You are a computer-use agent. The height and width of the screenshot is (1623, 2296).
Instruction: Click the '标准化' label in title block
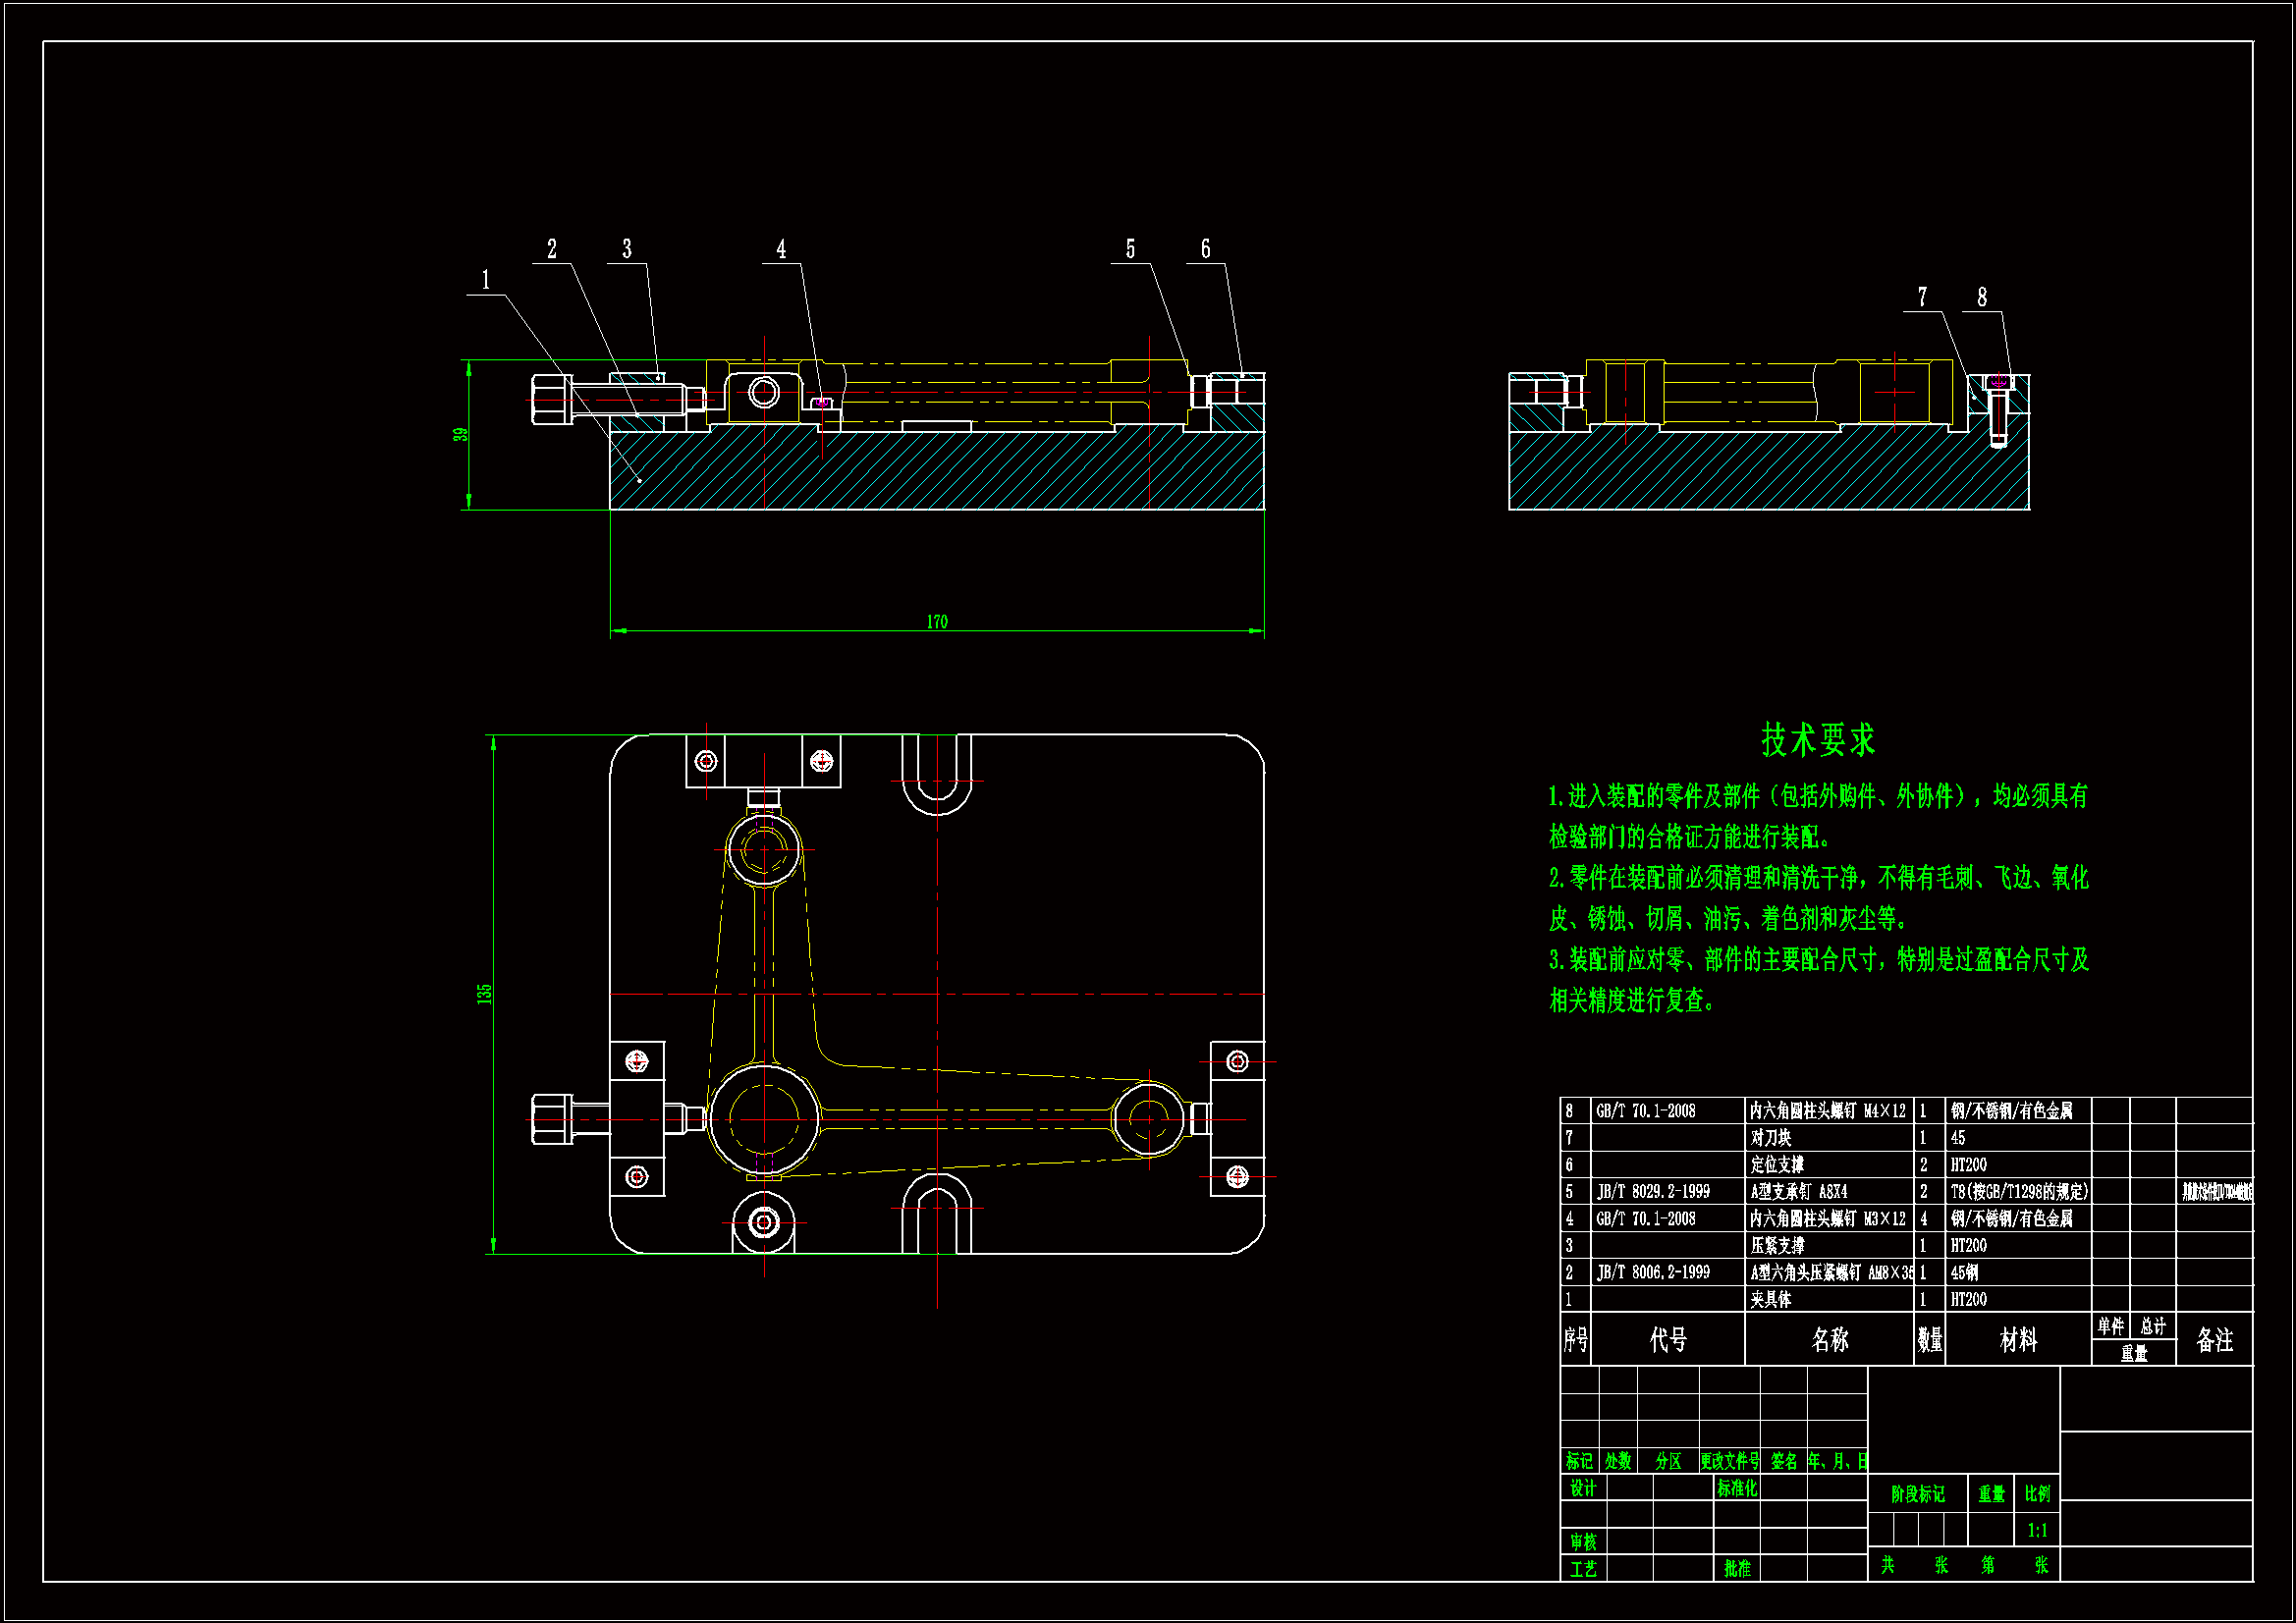[1737, 1488]
